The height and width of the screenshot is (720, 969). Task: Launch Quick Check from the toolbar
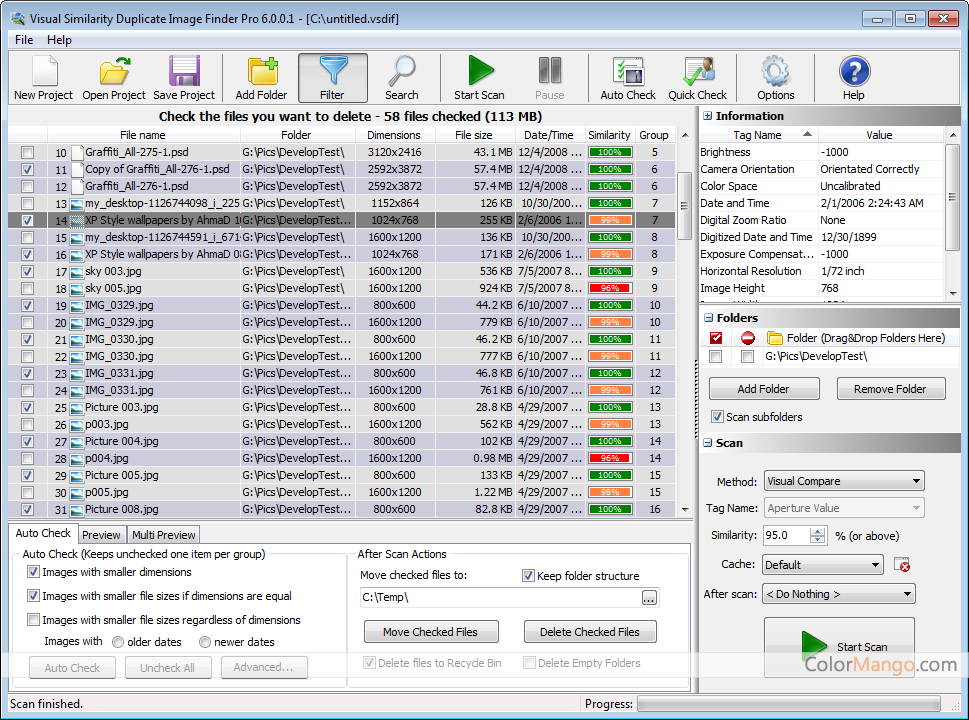click(698, 78)
